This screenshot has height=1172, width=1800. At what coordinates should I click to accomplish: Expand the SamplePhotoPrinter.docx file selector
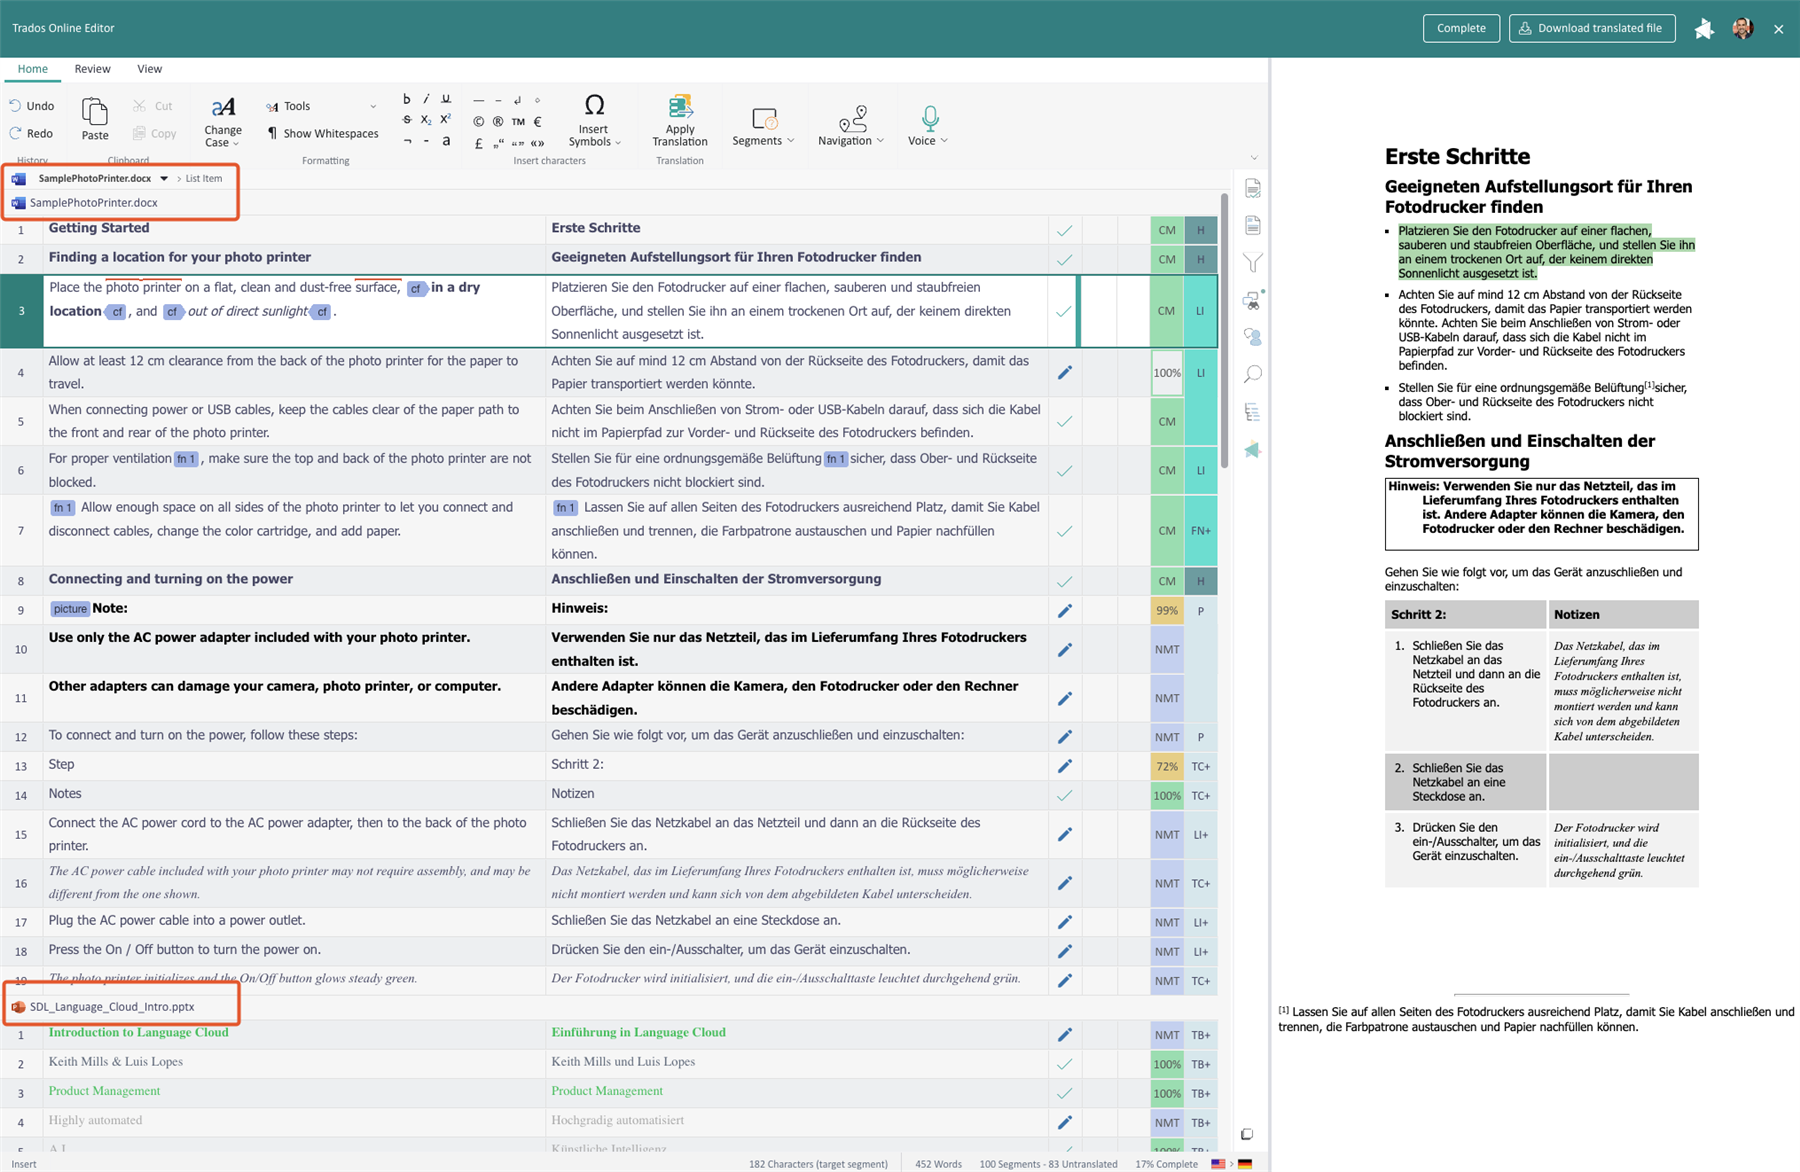tap(164, 178)
